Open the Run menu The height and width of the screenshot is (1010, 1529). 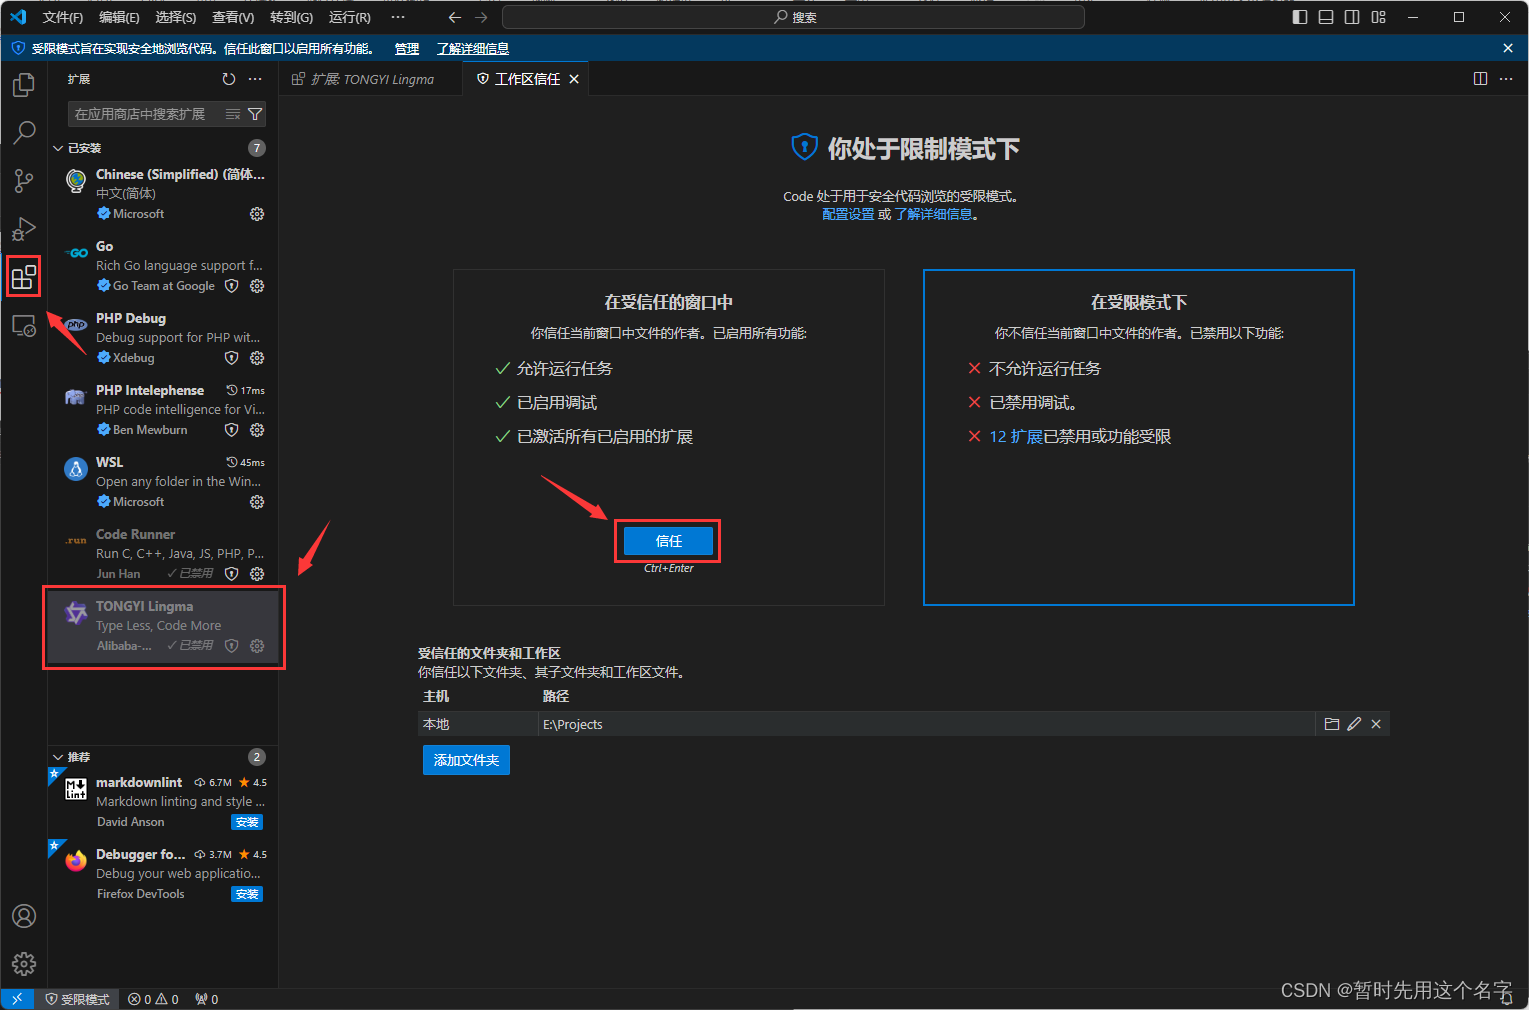pos(349,17)
